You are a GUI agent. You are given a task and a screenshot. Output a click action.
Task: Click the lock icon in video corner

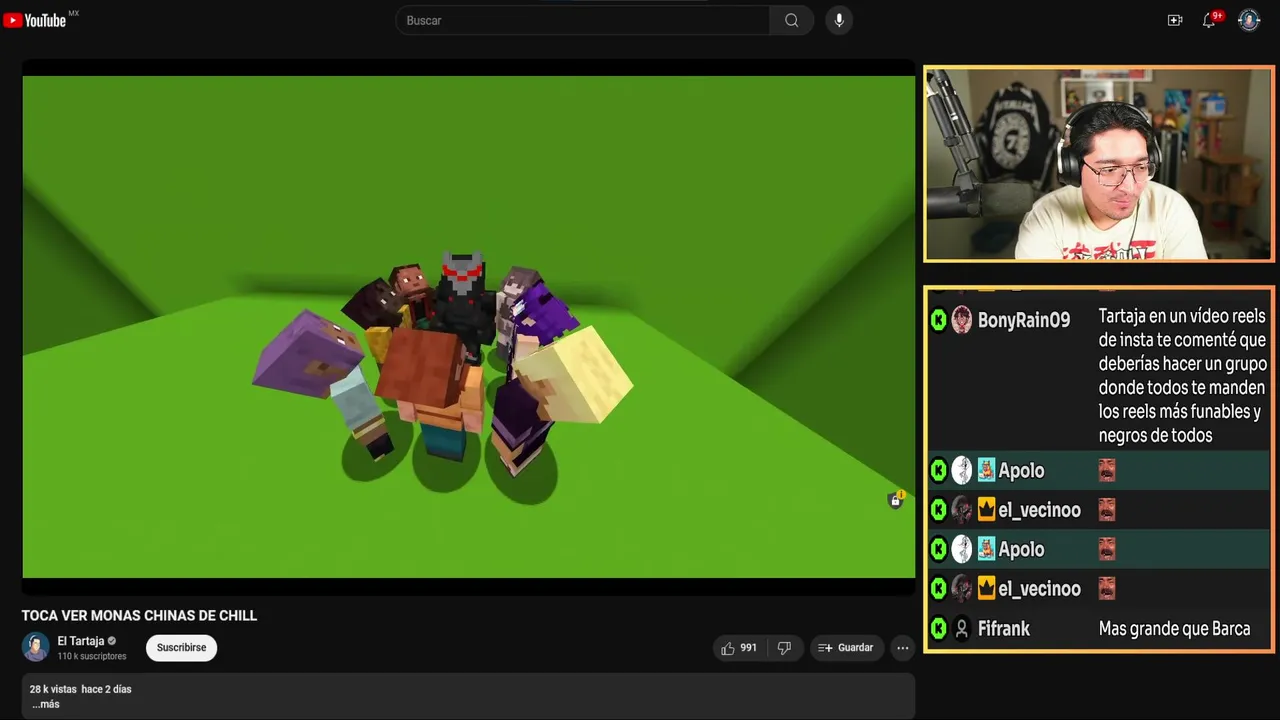(x=895, y=500)
